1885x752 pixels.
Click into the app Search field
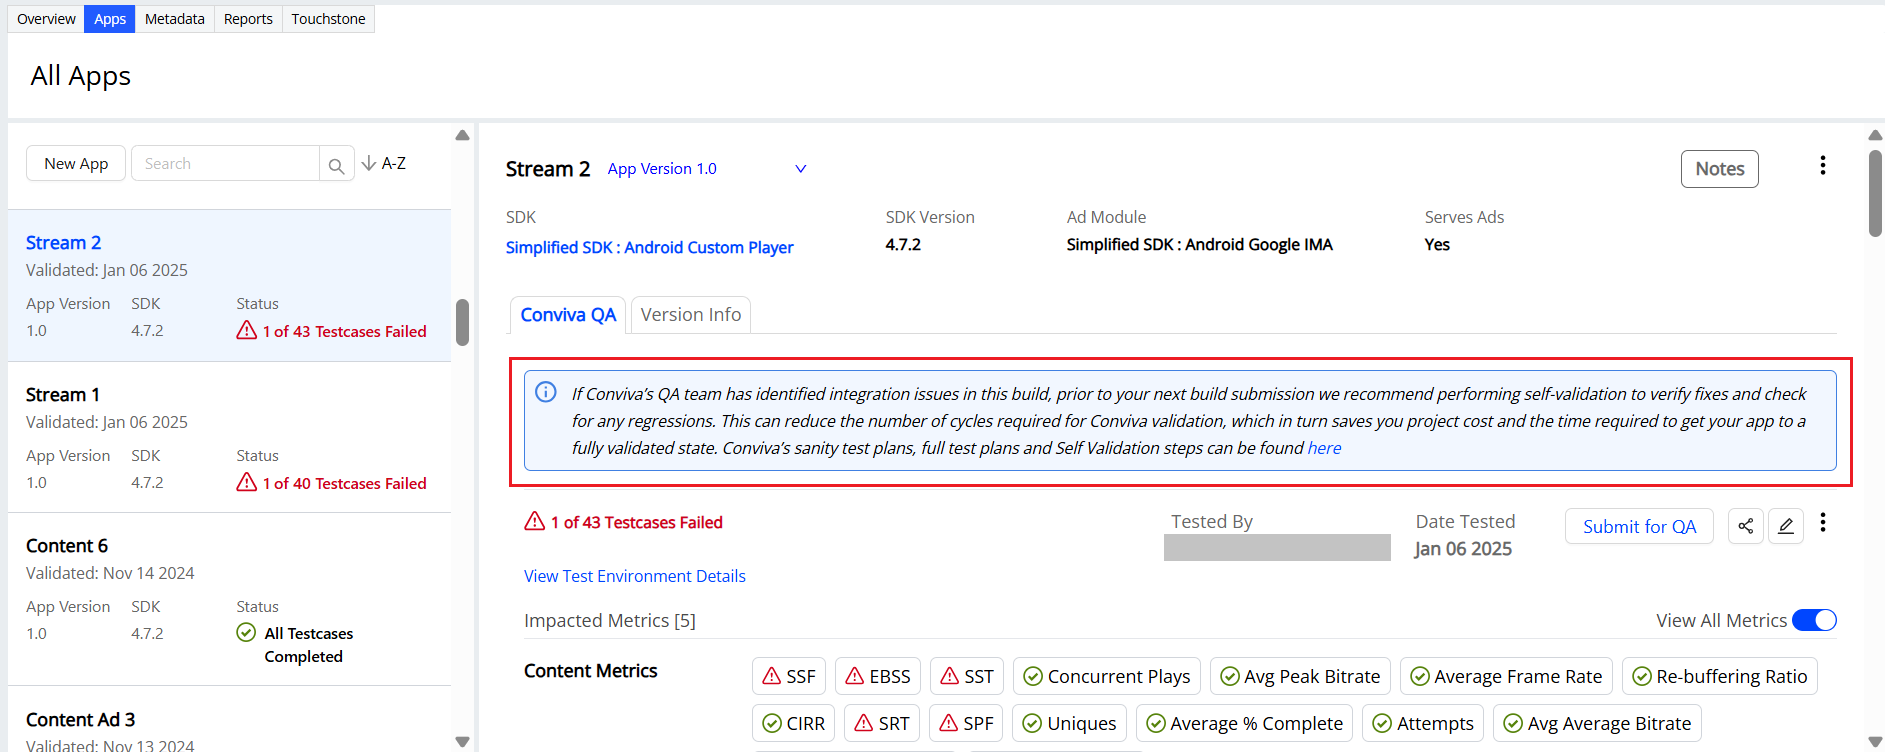pyautogui.click(x=226, y=164)
